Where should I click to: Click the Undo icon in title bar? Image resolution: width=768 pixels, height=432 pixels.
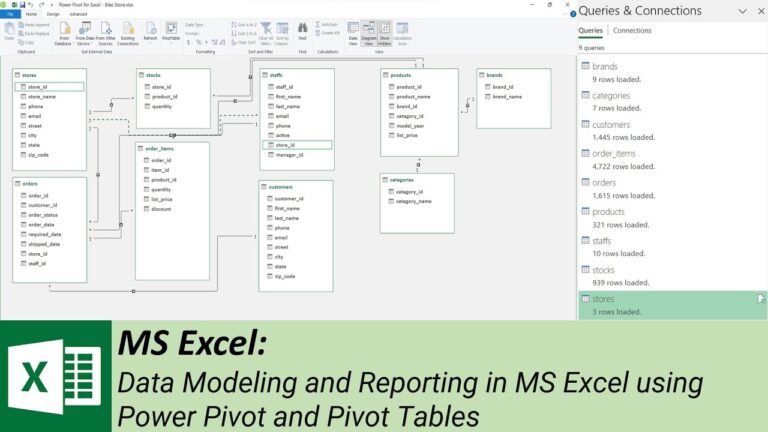[x=30, y=5]
